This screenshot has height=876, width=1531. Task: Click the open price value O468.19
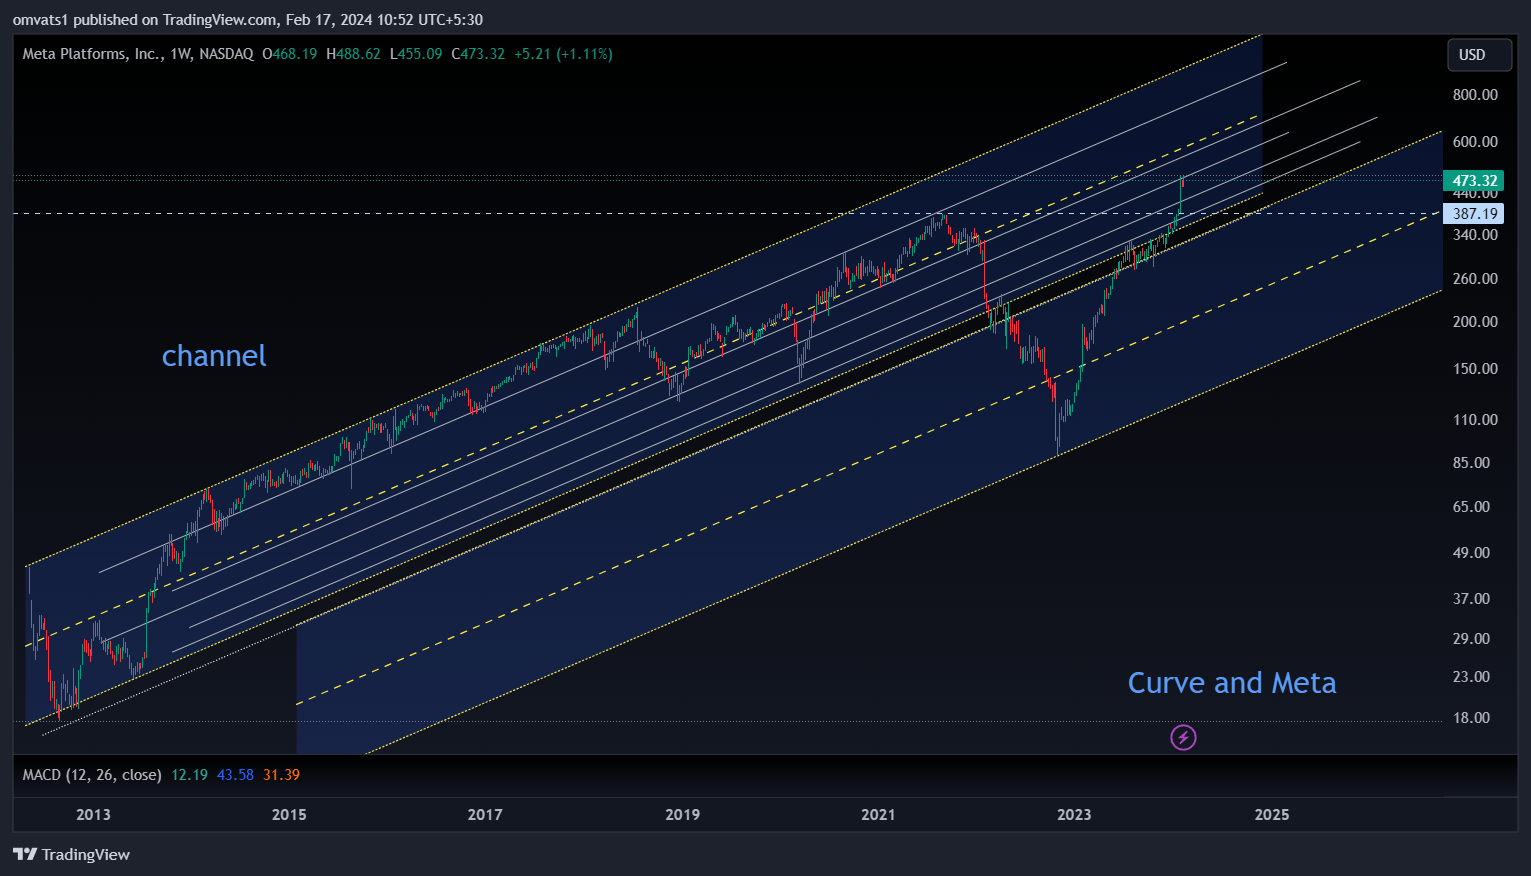point(290,54)
